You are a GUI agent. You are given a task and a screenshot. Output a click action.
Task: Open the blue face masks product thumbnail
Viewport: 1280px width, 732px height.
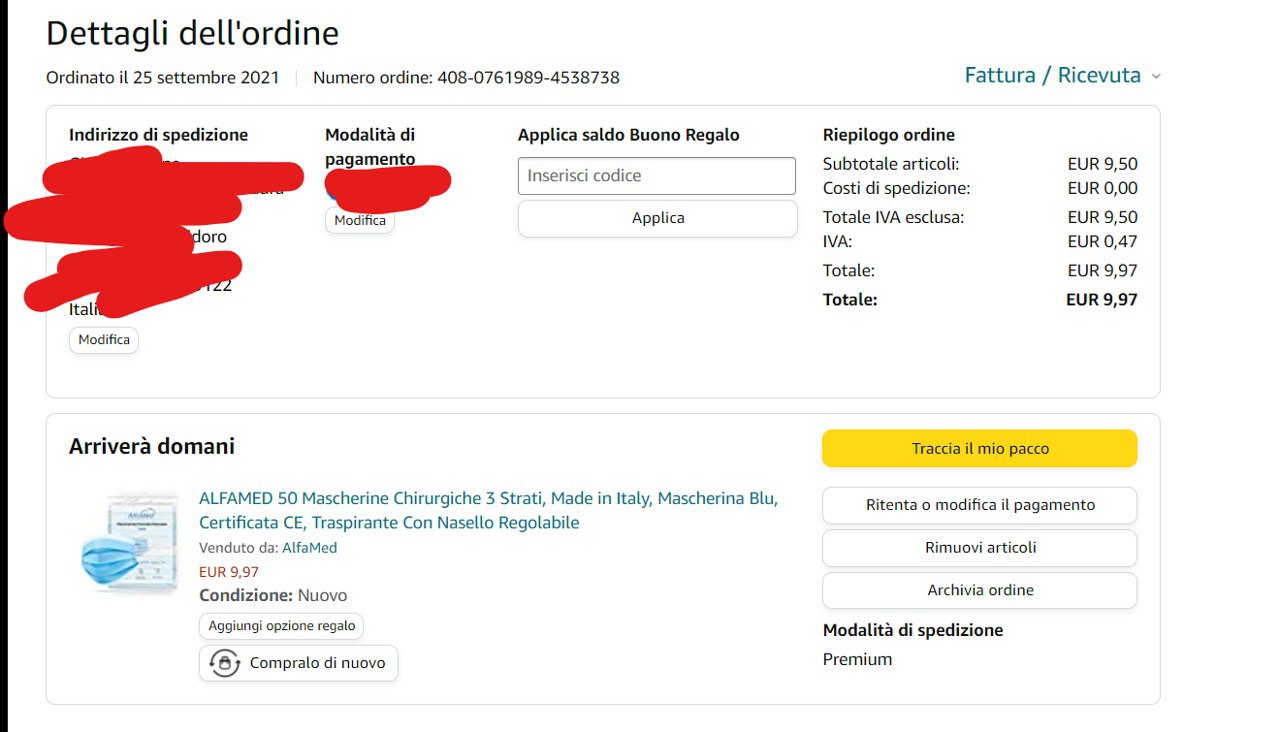tap(129, 542)
